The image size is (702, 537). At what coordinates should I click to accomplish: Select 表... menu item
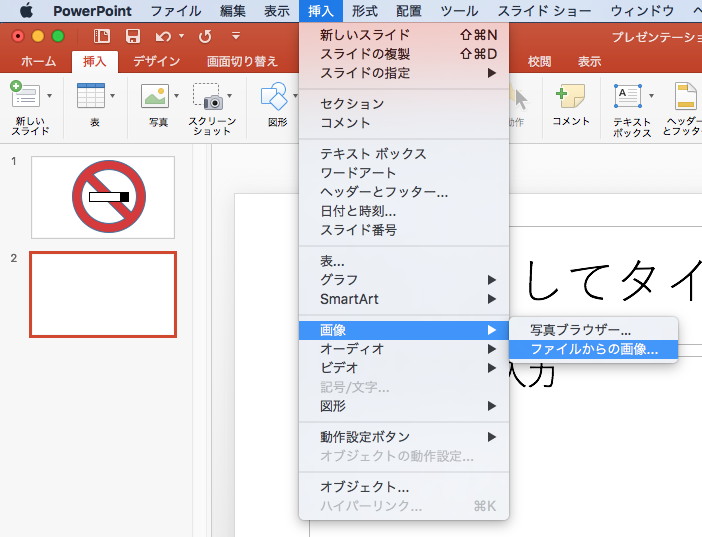coord(404,261)
